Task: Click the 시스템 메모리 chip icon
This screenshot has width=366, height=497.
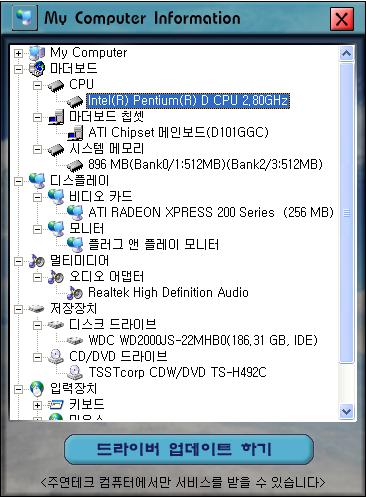Action: pyautogui.click(x=56, y=149)
